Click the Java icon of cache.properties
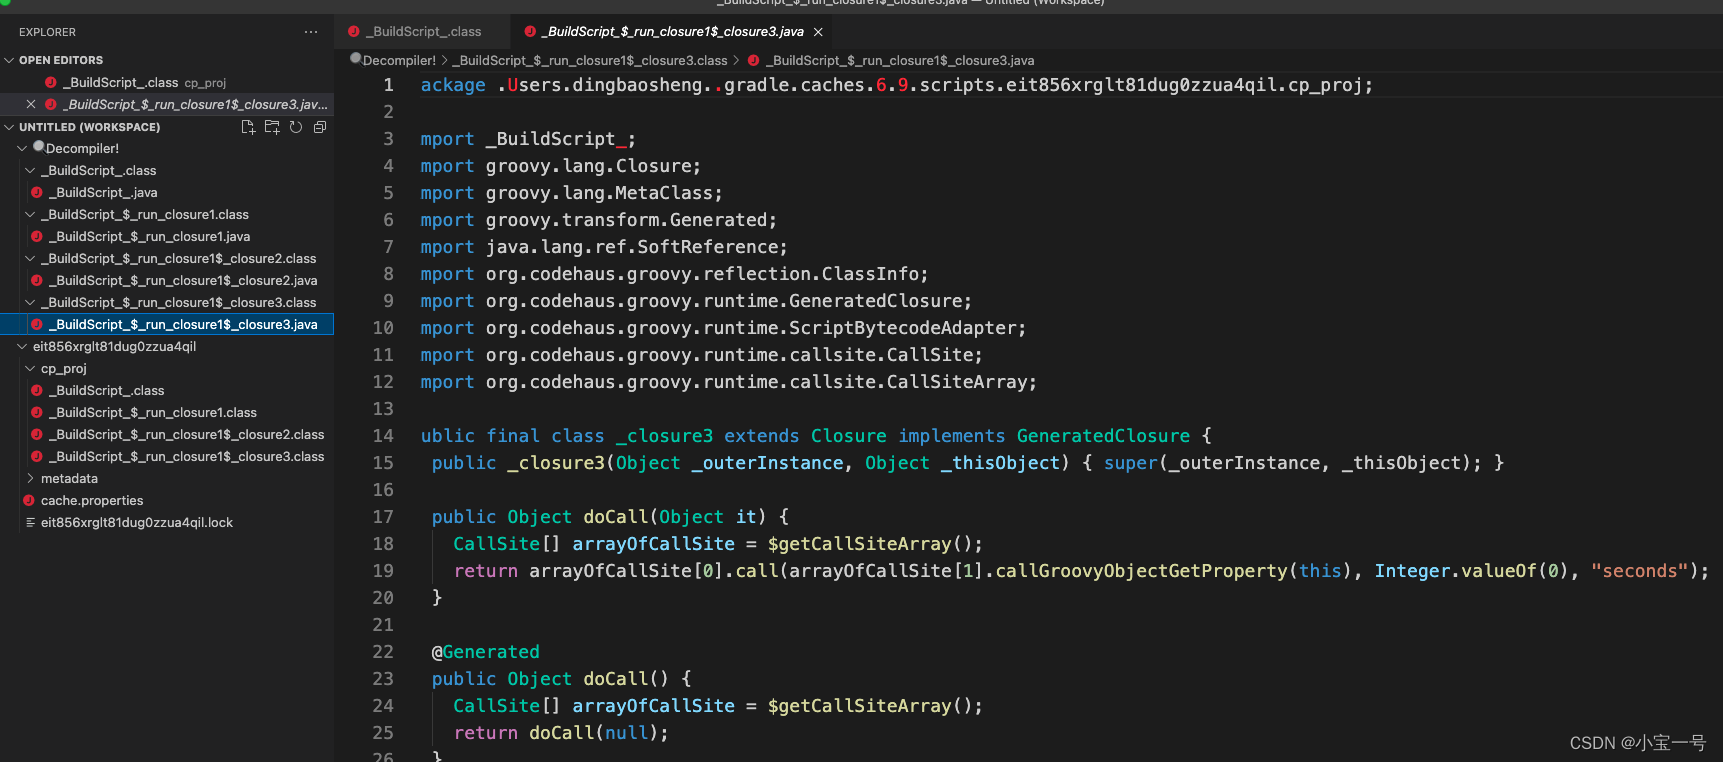The image size is (1723, 762). [29, 500]
